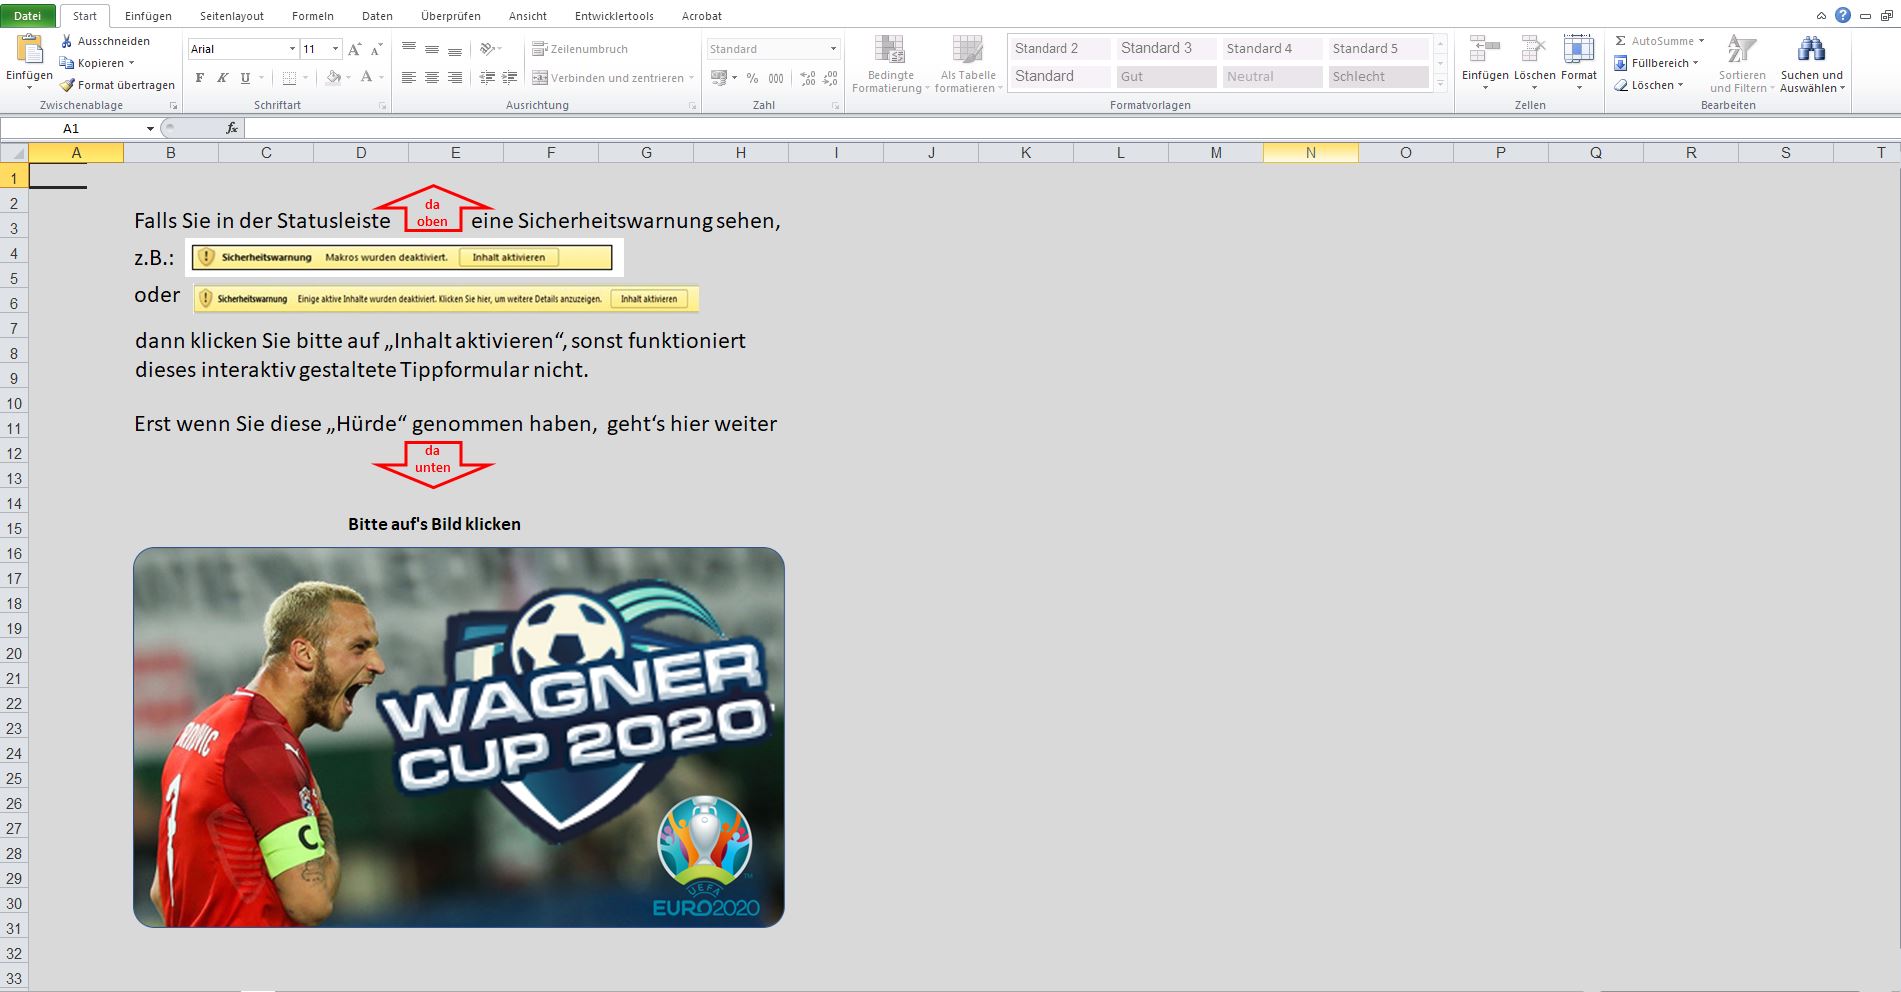Toggle italic formatting with the K button
This screenshot has width=1901, height=992.
222,78
